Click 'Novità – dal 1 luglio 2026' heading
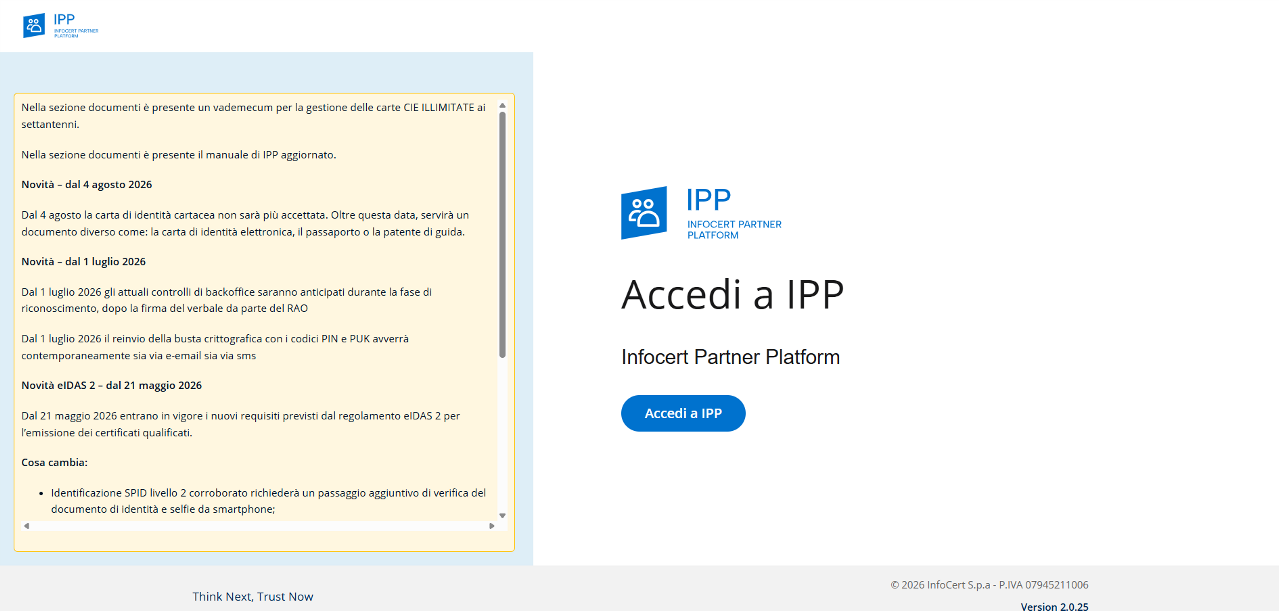 (x=84, y=261)
